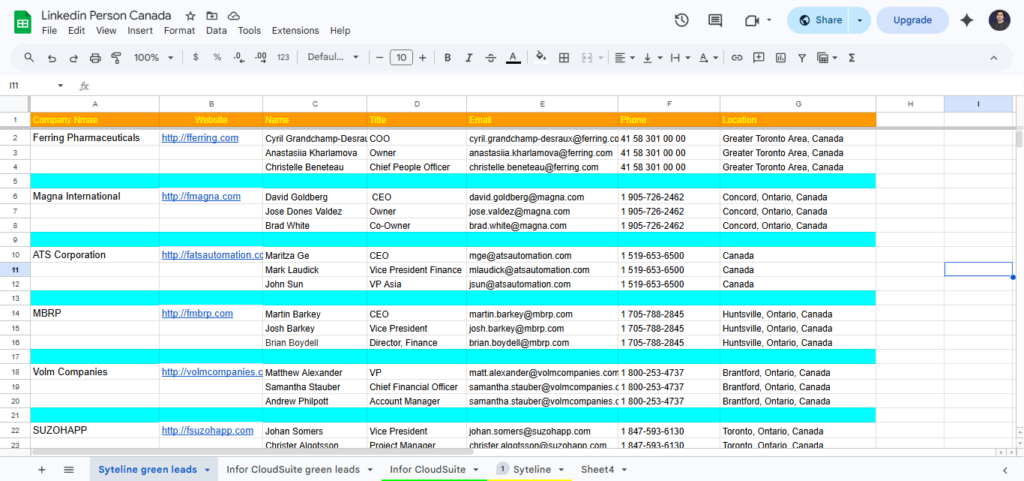Open the font family dropdown
The height and width of the screenshot is (481, 1024).
pyautogui.click(x=333, y=57)
